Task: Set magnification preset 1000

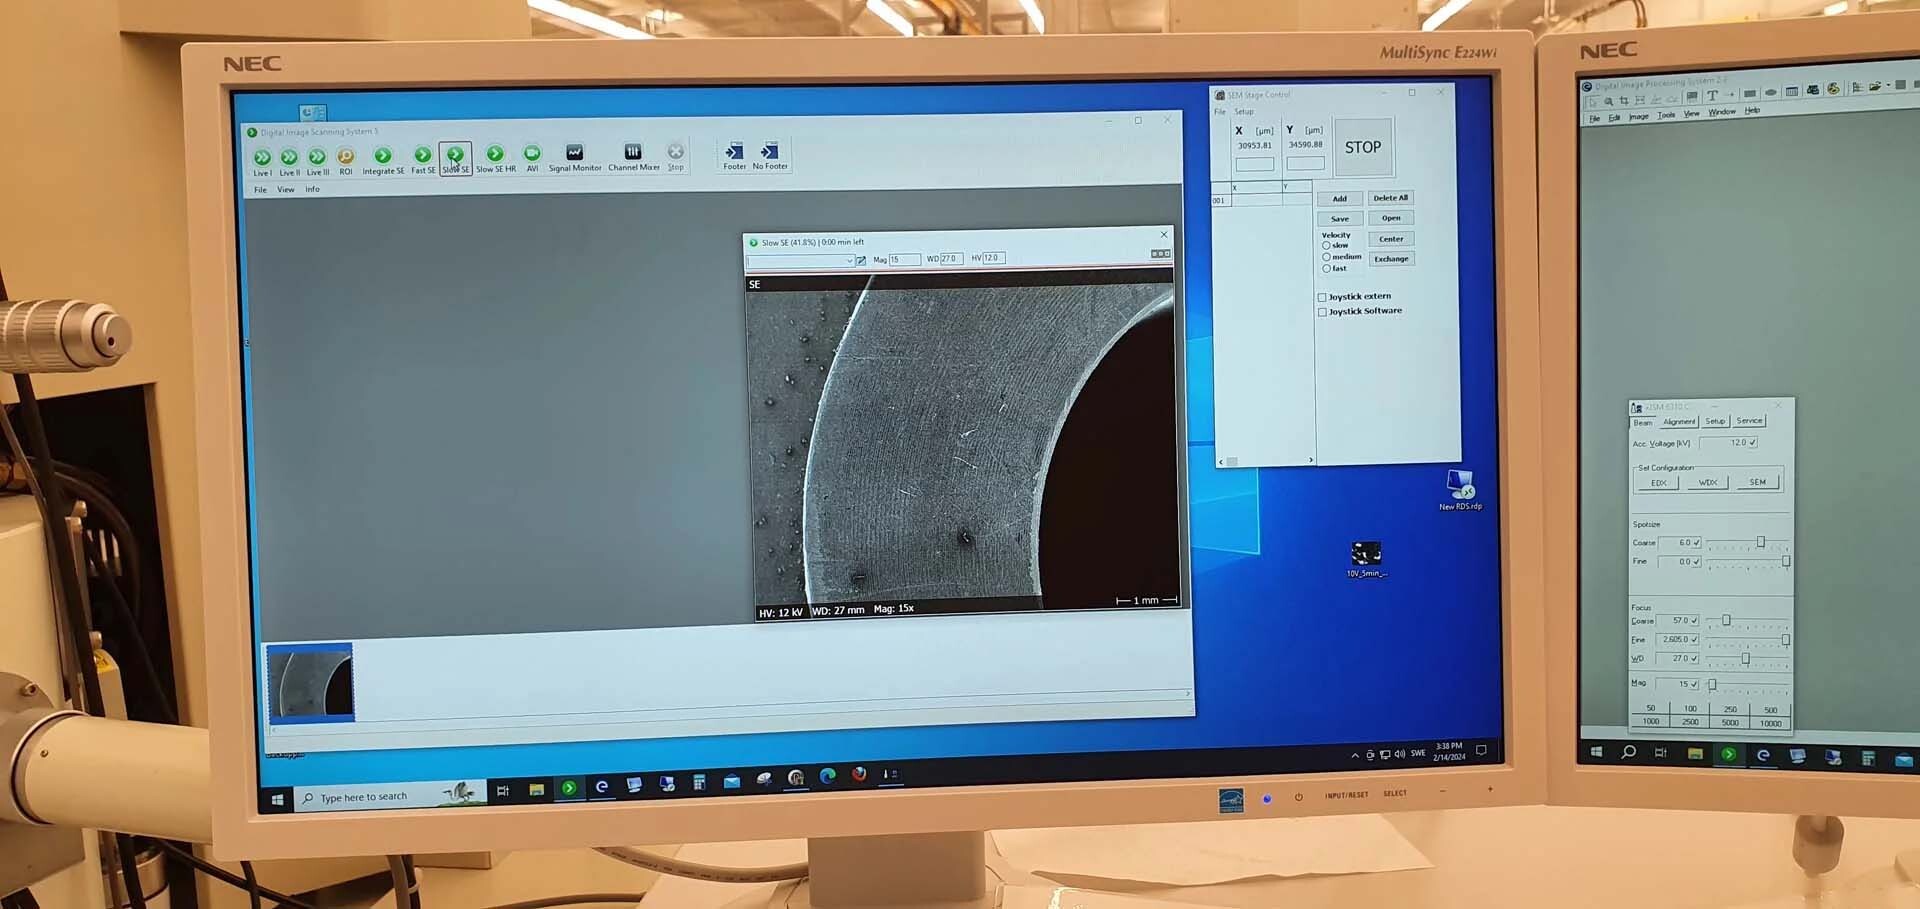Action: coord(1651,721)
